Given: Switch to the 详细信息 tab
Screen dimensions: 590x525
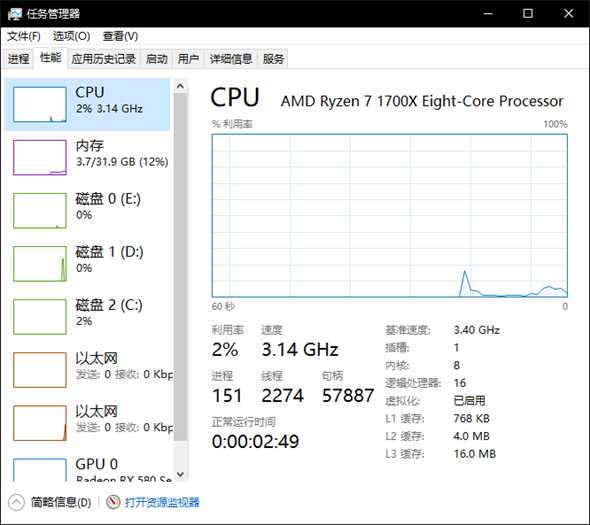Looking at the screenshot, I should click(x=231, y=59).
